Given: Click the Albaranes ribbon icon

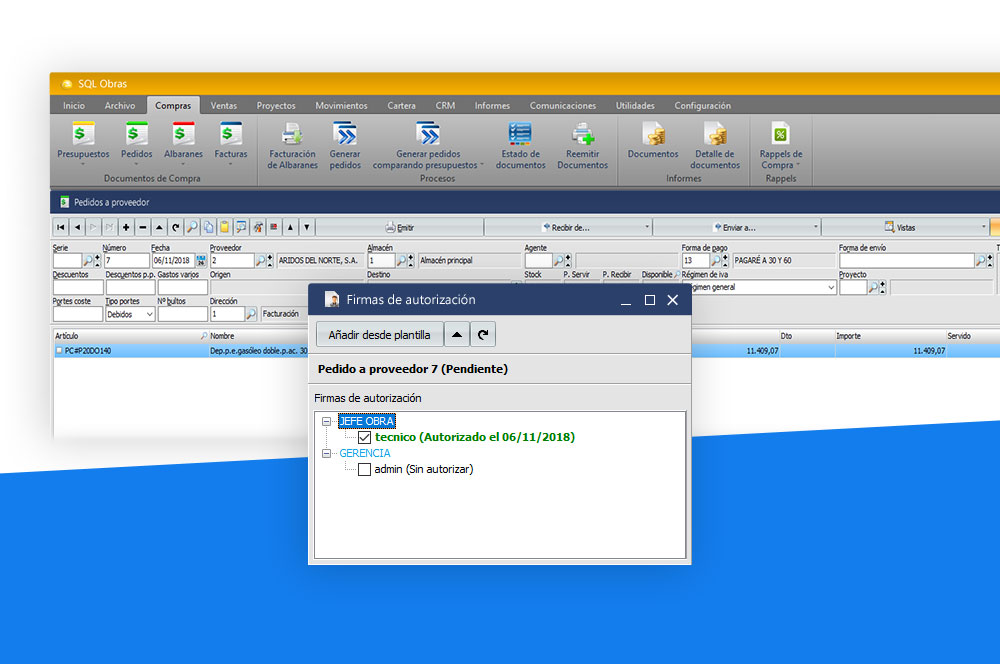Looking at the screenshot, I should (183, 134).
